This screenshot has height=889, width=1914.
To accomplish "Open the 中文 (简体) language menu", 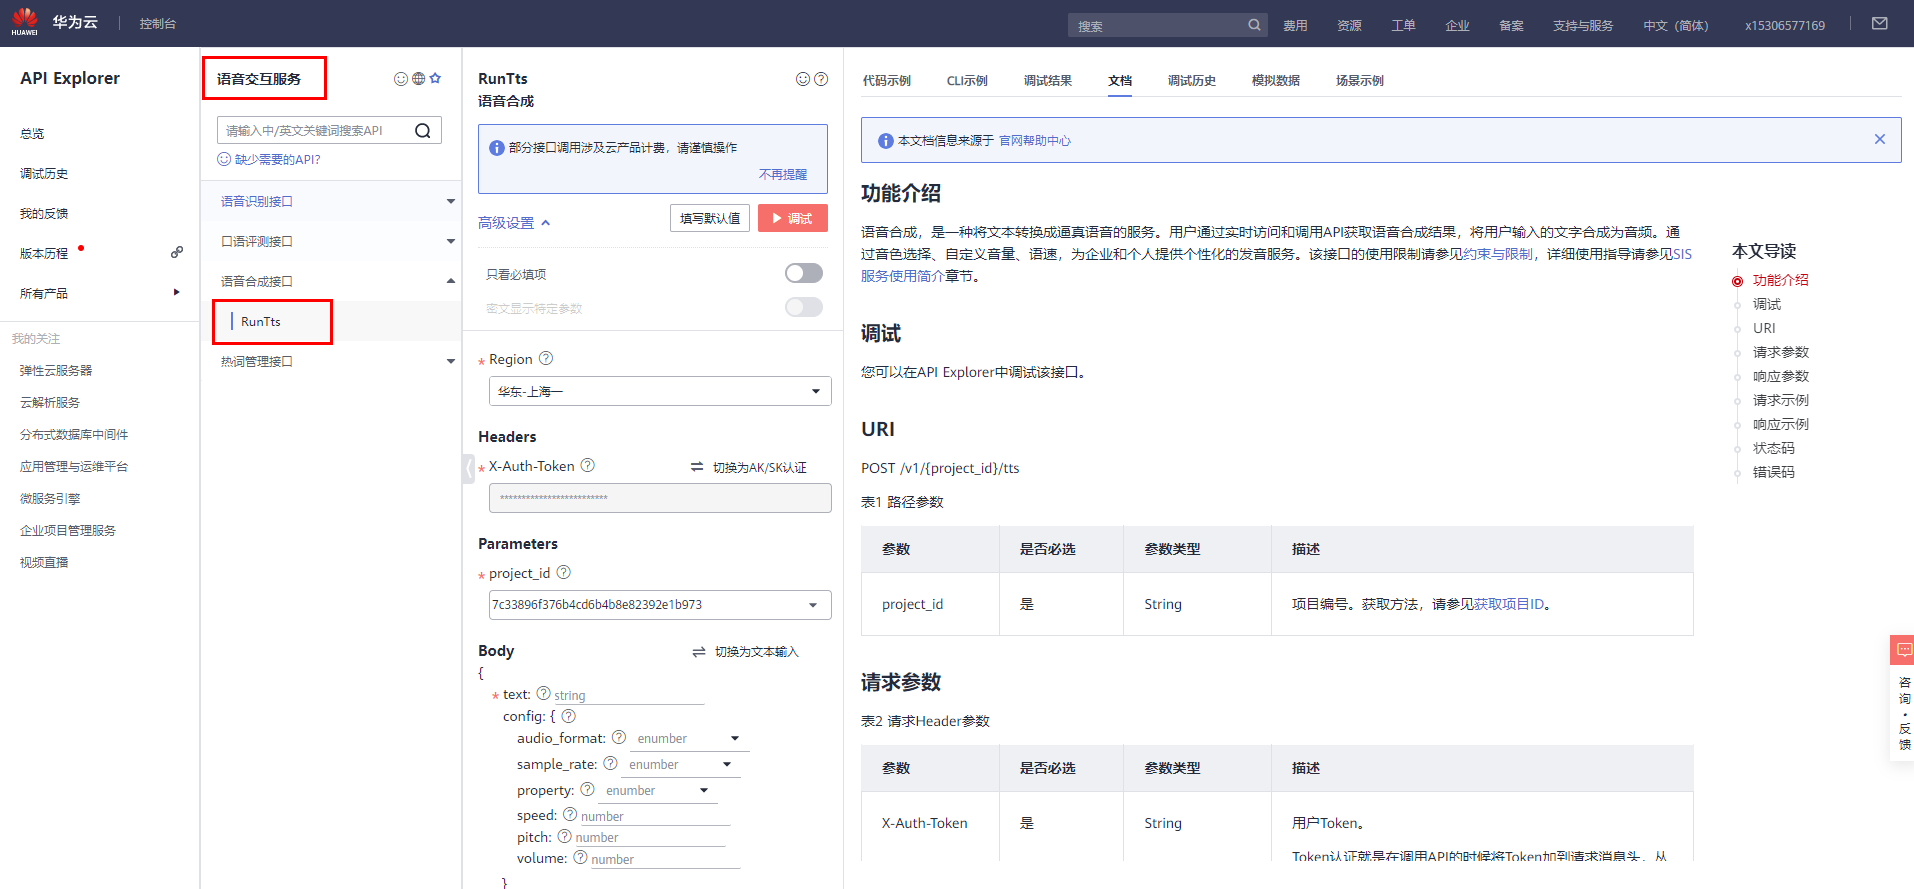I will [x=1676, y=25].
